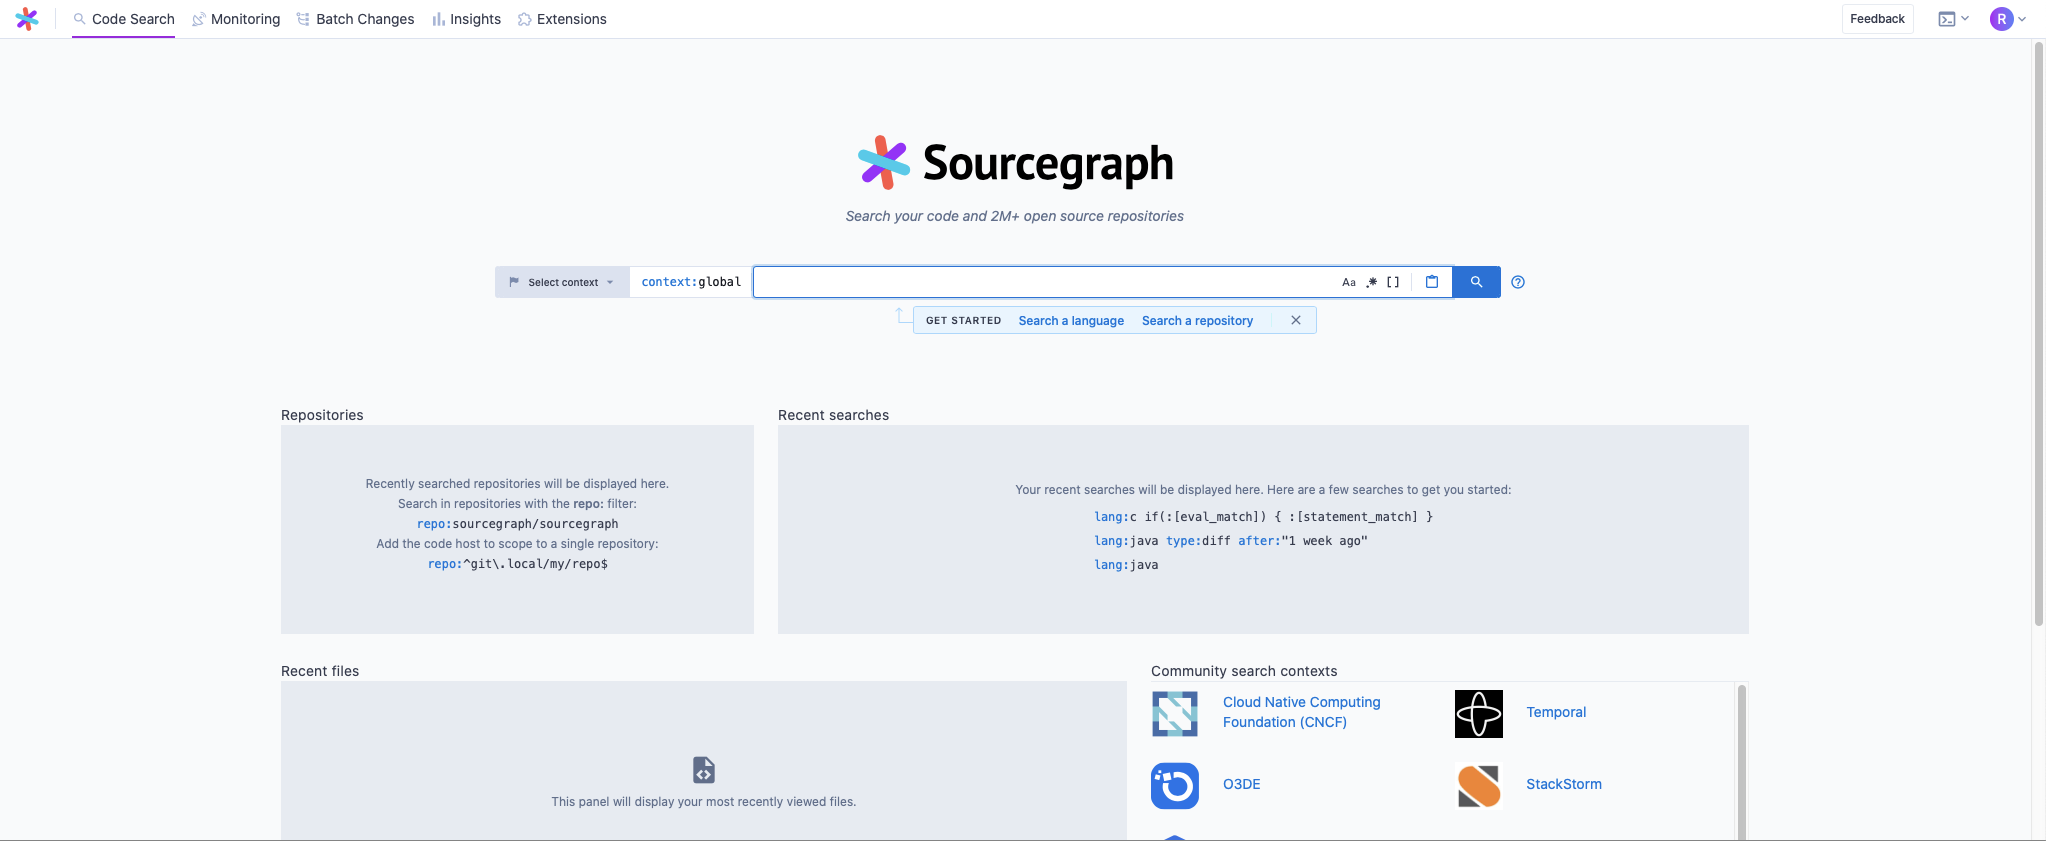Toggle case sensitivity Aa
Viewport: 2046px width, 842px height.
(x=1349, y=282)
